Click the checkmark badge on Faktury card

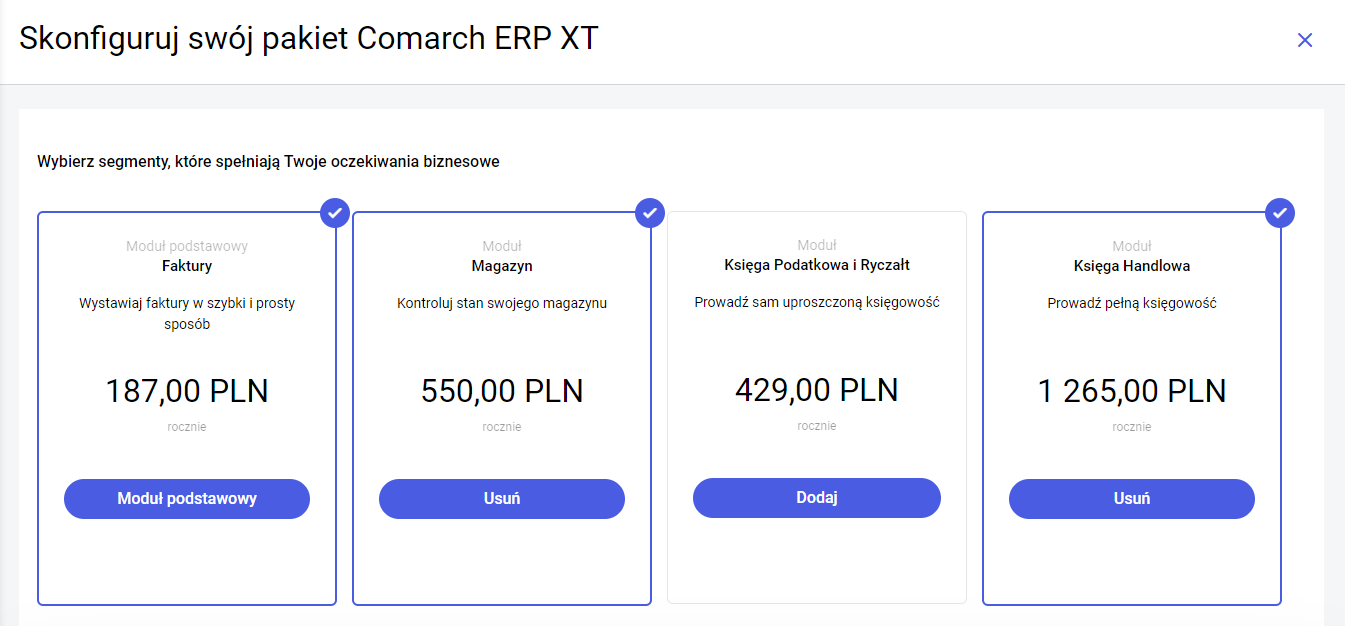335,213
